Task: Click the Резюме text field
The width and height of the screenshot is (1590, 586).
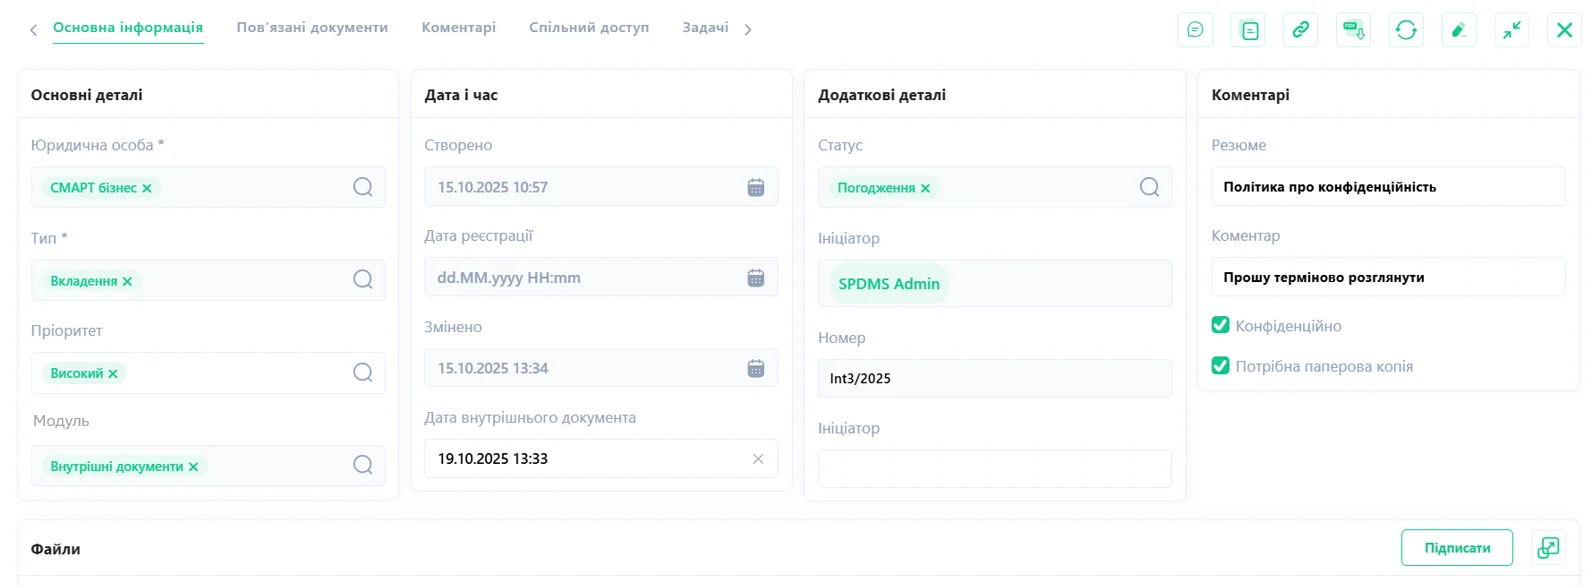Action: [x=1388, y=187]
